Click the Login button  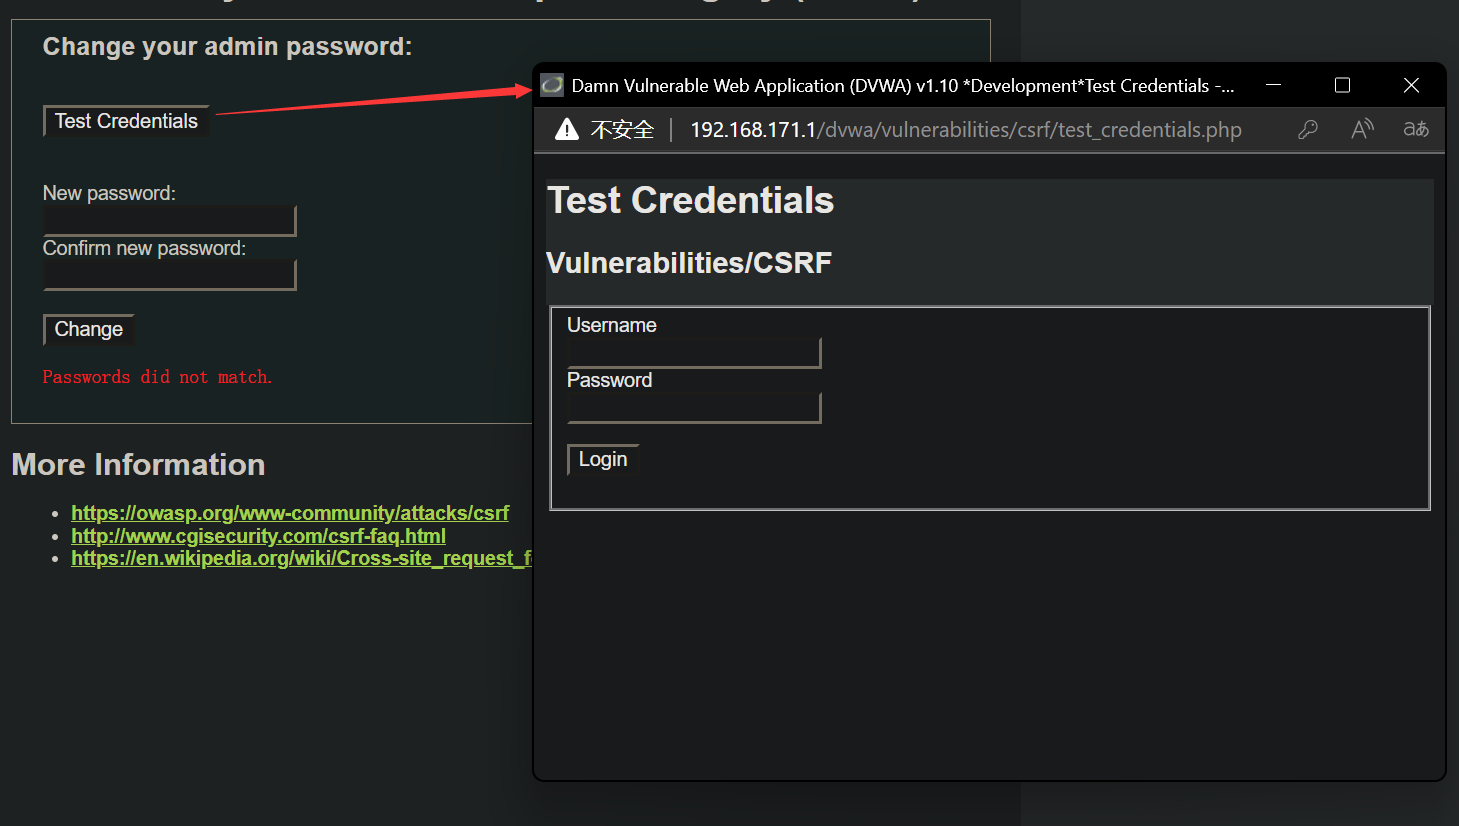click(603, 459)
